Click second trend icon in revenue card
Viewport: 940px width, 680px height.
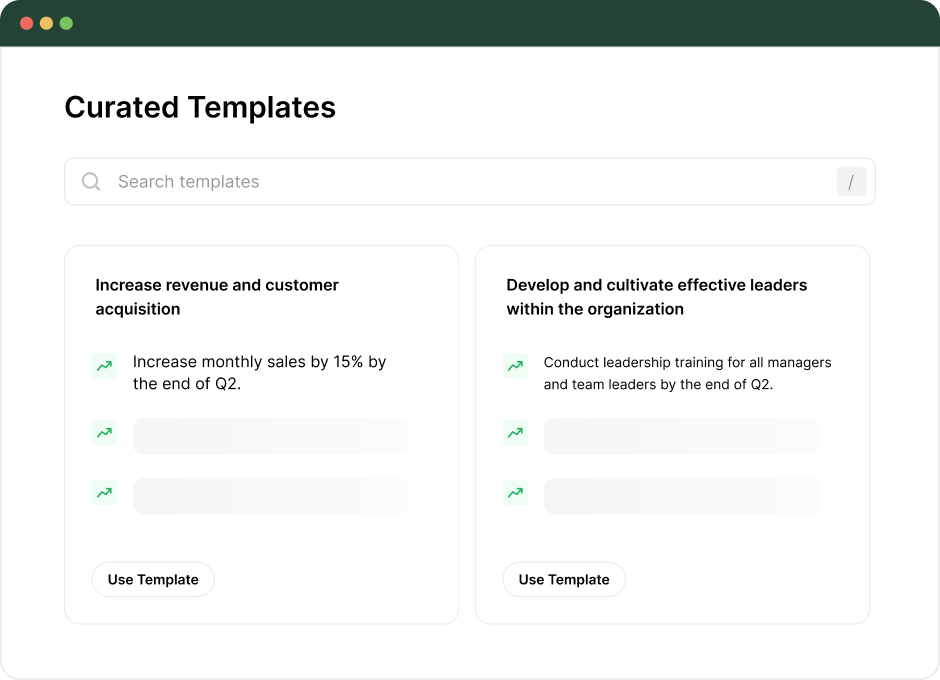click(x=104, y=432)
